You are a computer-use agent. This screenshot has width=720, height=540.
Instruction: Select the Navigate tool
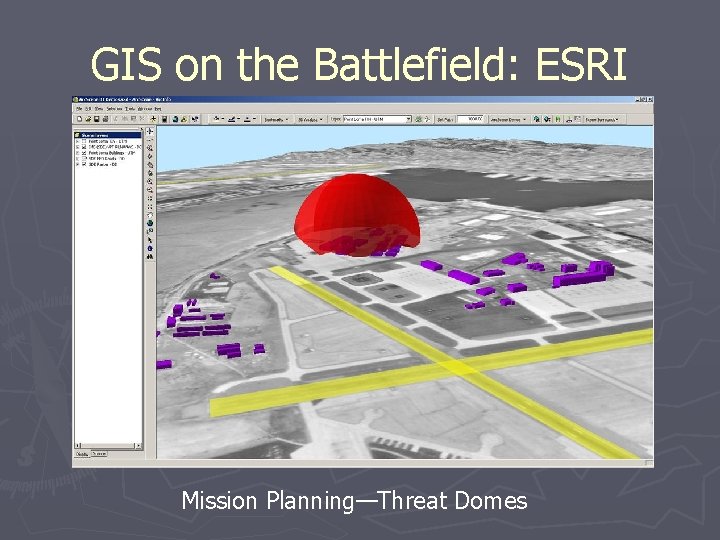(x=150, y=131)
